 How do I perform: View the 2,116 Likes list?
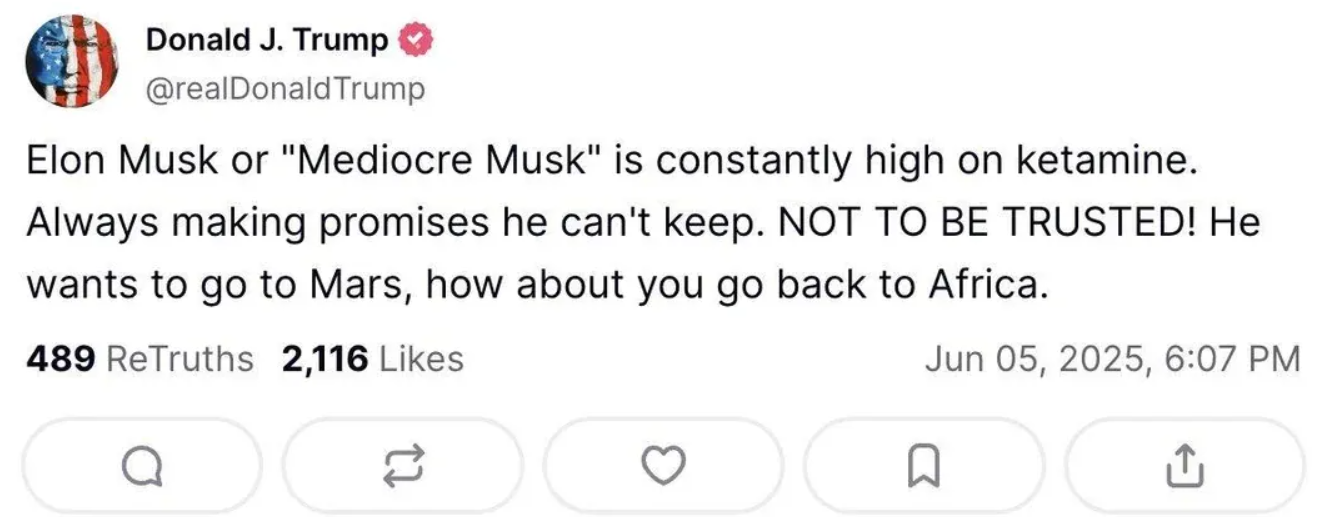[x=373, y=358]
